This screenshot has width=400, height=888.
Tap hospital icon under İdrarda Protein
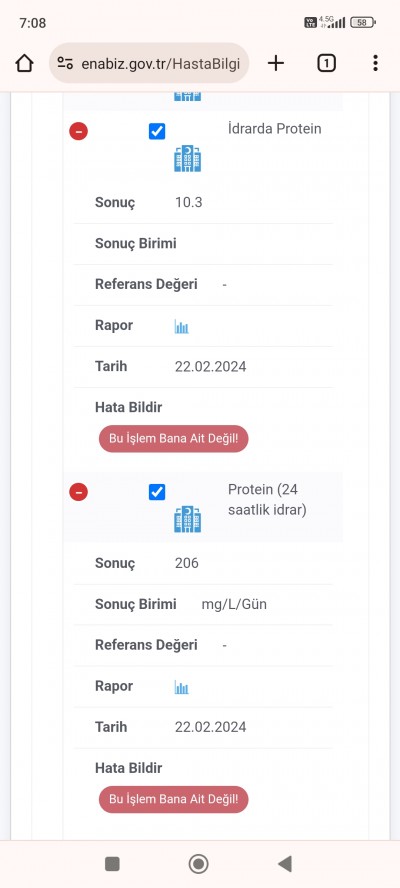click(188, 159)
